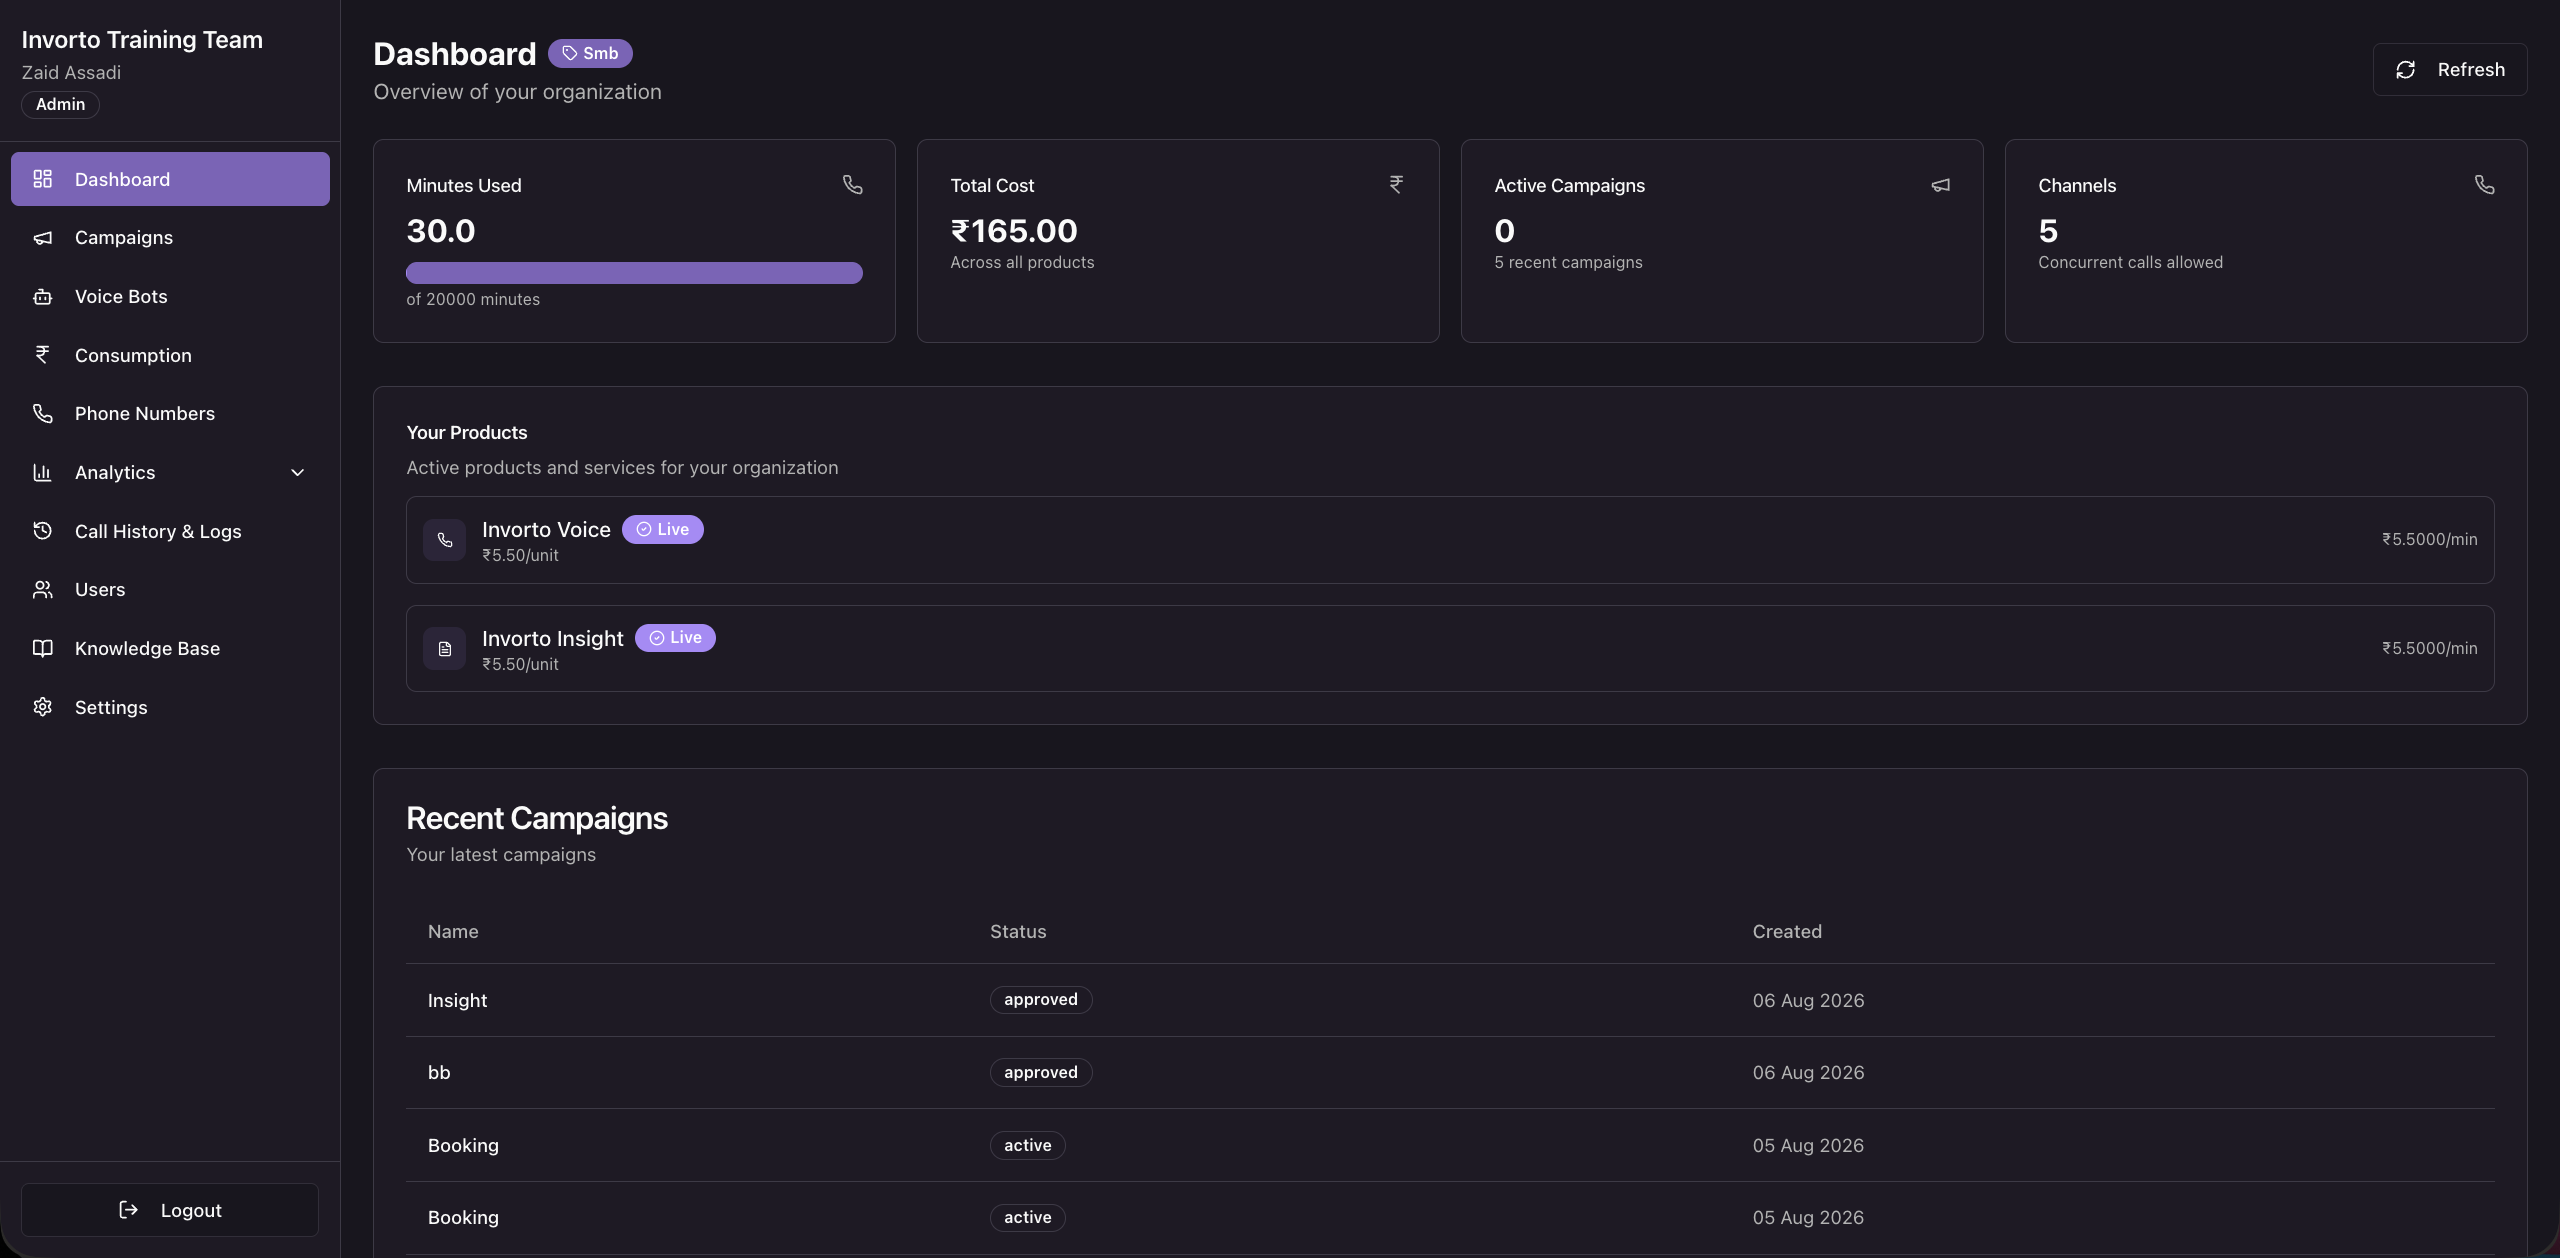Click the Phone Numbers handset icon
2560x1258 pixels.
[42, 414]
